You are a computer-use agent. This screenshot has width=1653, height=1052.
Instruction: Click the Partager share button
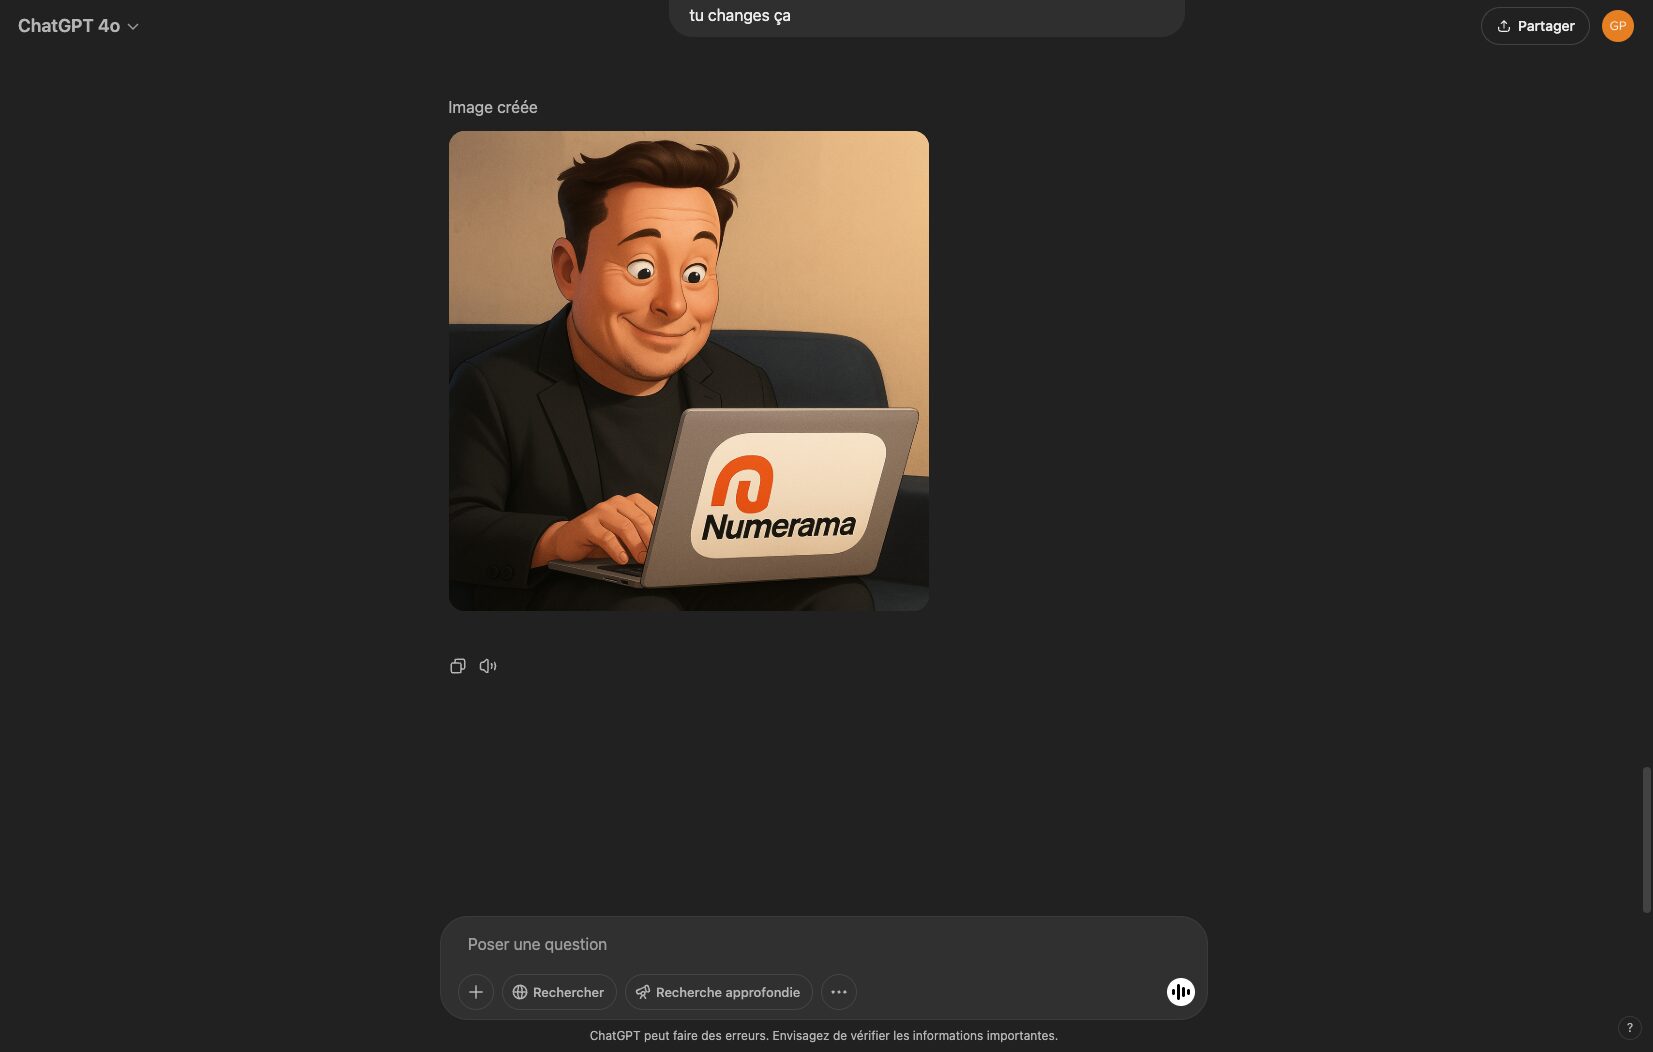(x=1534, y=26)
